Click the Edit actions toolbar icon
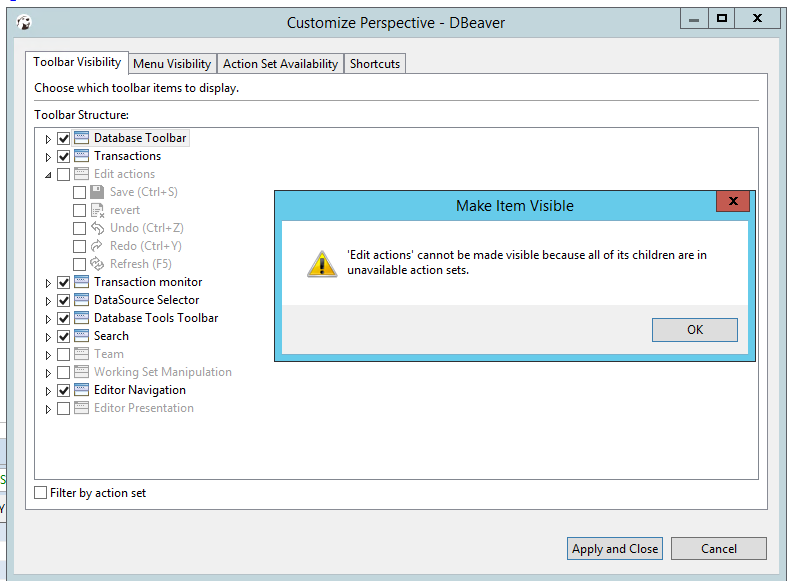Viewport: 787px width, 581px height. coord(81,174)
